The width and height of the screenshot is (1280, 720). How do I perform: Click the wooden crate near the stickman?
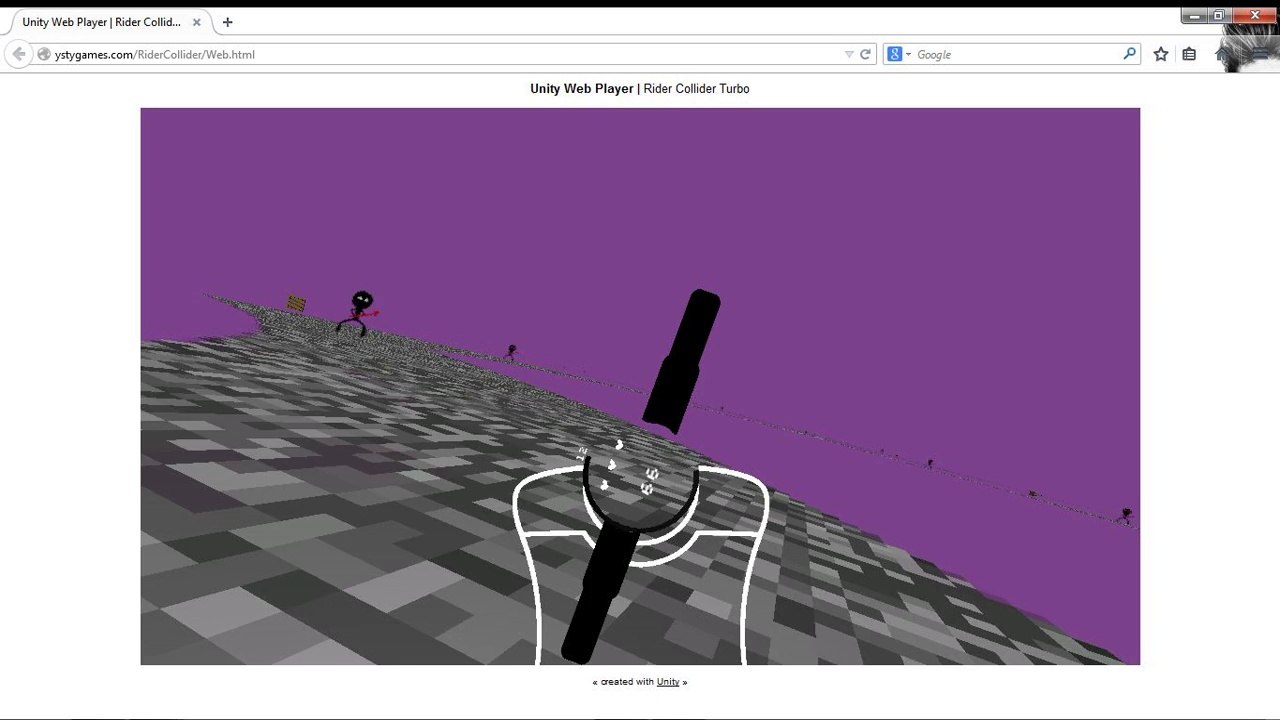point(297,302)
